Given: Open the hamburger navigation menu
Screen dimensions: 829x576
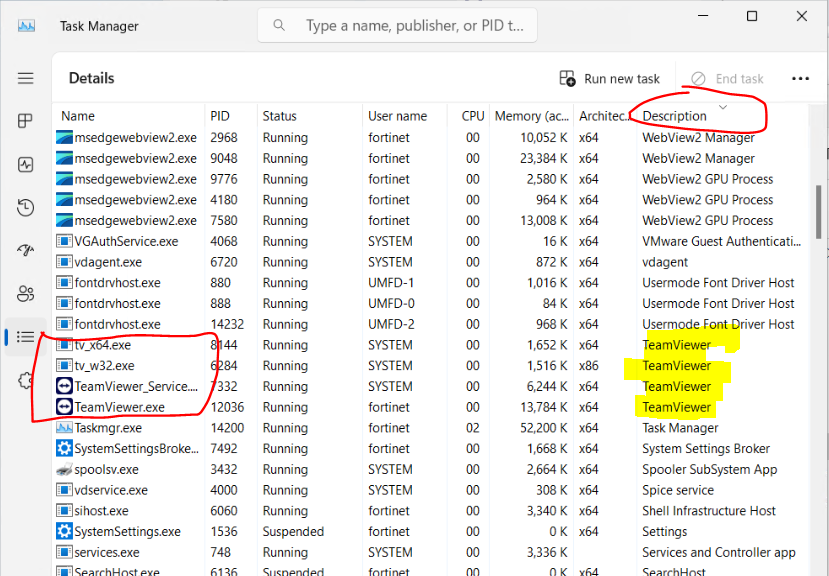Looking at the screenshot, I should pyautogui.click(x=25, y=78).
